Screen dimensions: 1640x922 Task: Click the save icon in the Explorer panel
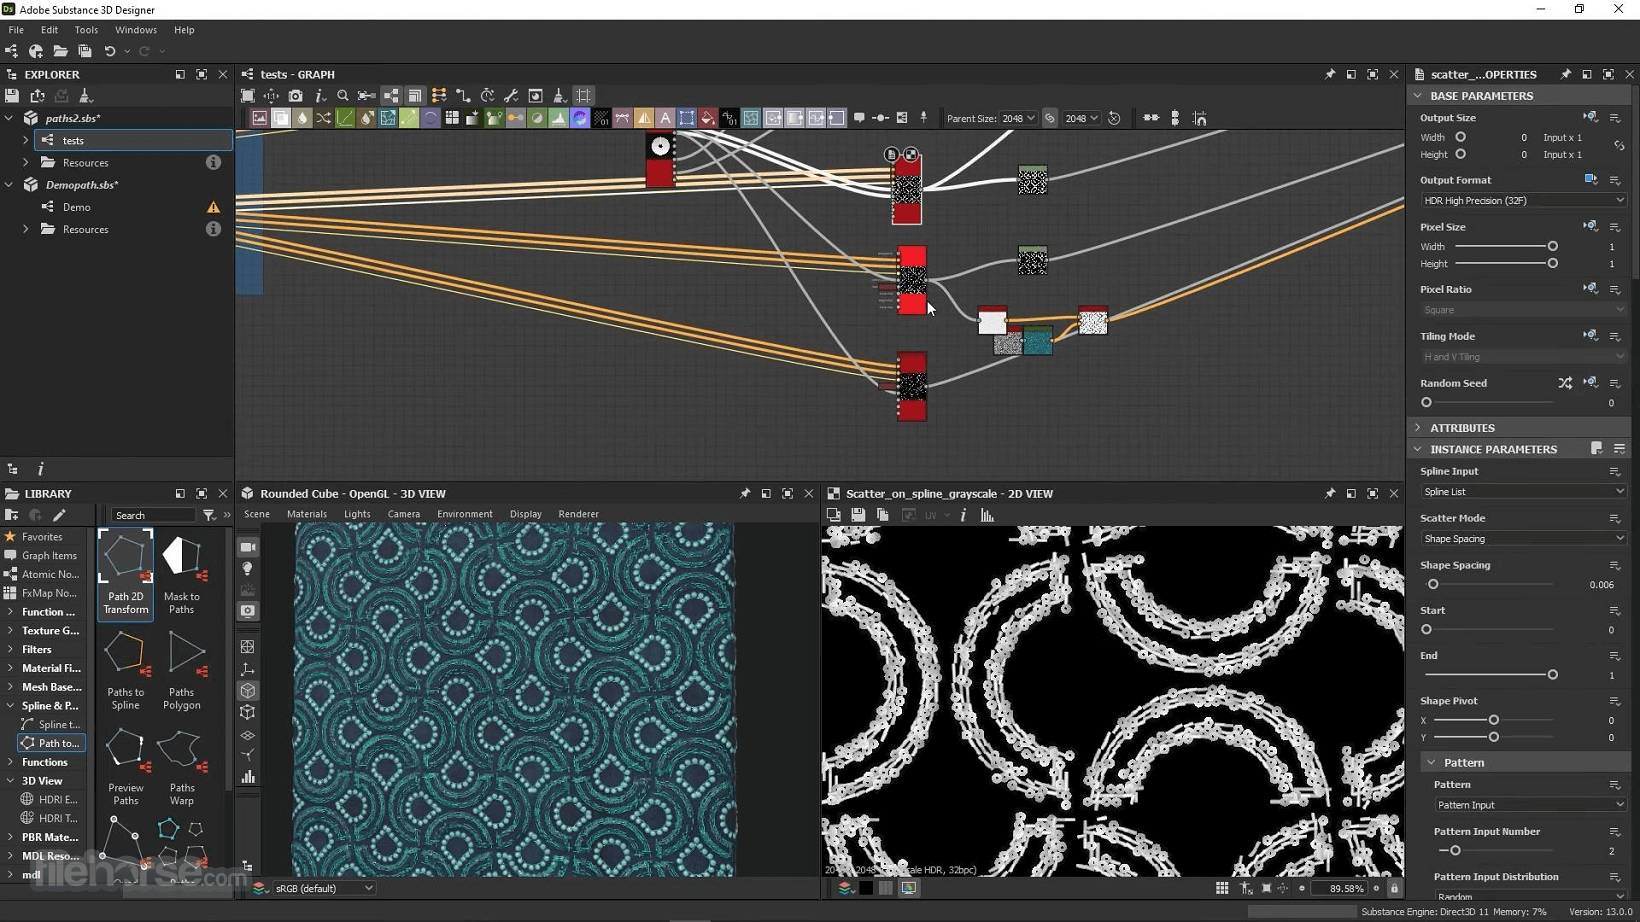(12, 96)
